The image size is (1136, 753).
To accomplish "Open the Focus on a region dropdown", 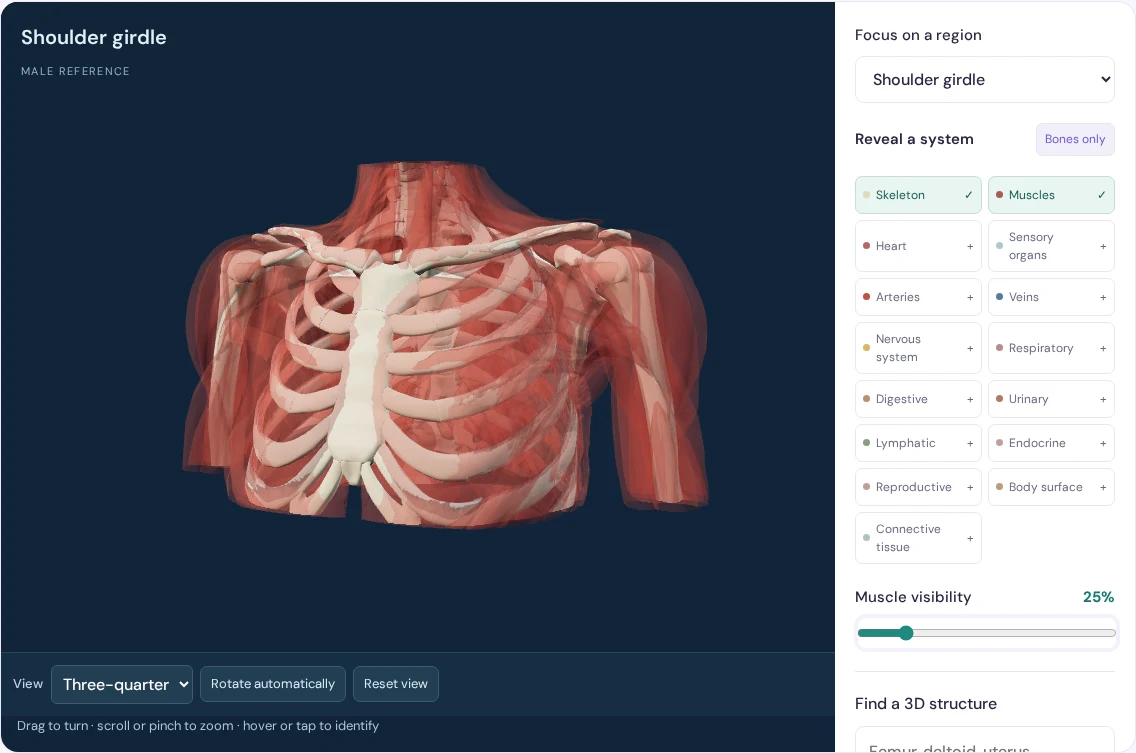I will 985,80.
